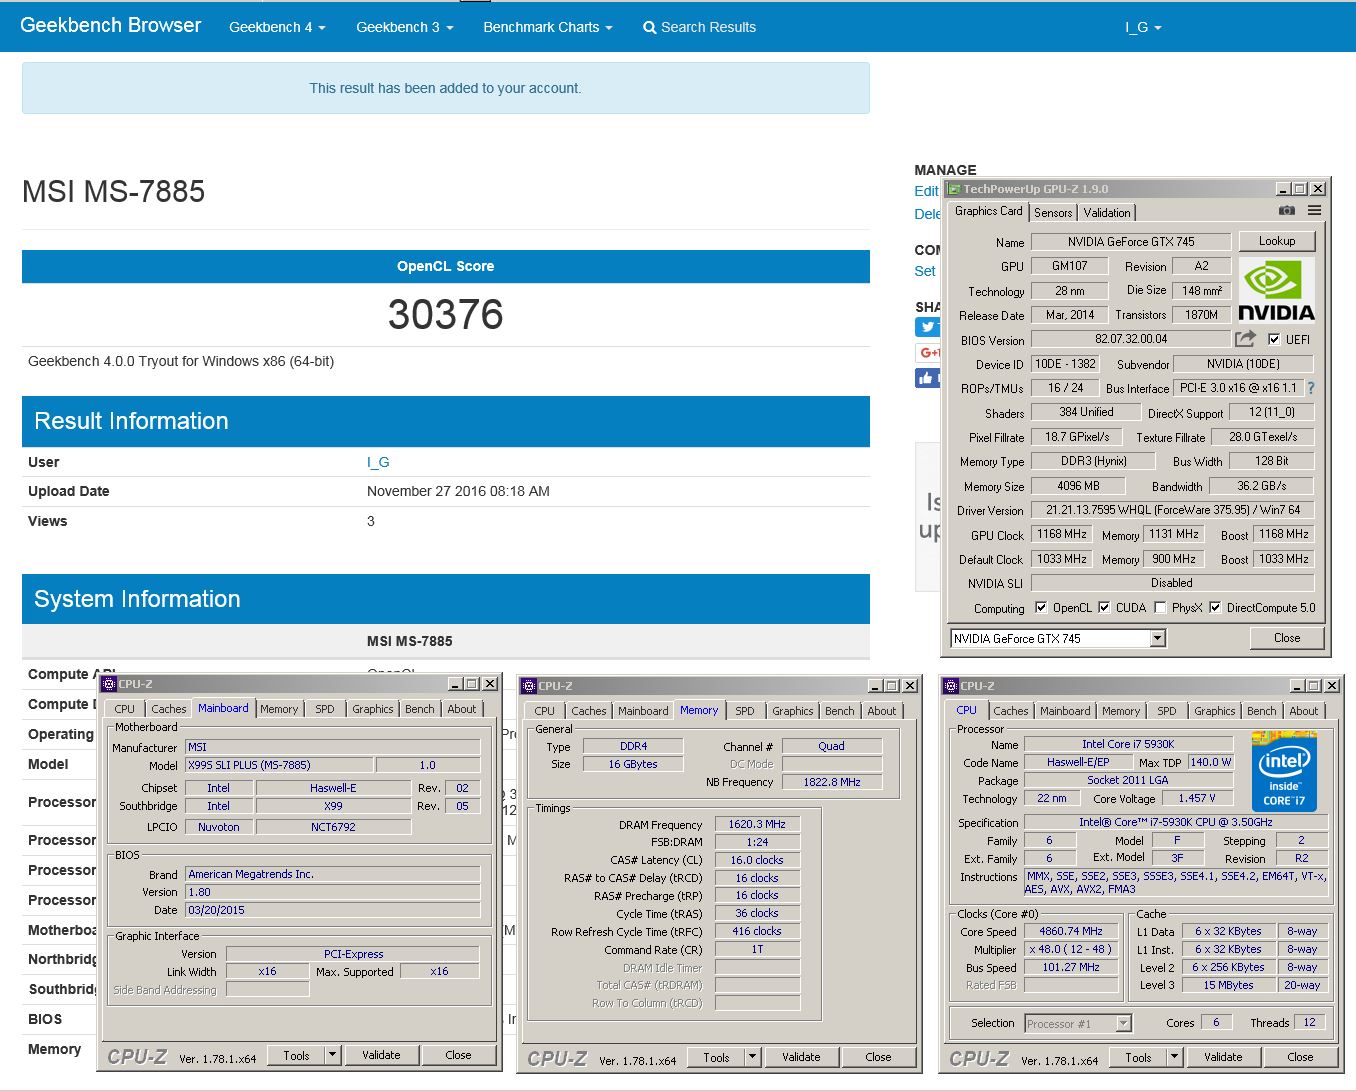This screenshot has width=1356, height=1091.
Task: Switch to the Sensors tab in GPU-Z
Action: point(1053,212)
